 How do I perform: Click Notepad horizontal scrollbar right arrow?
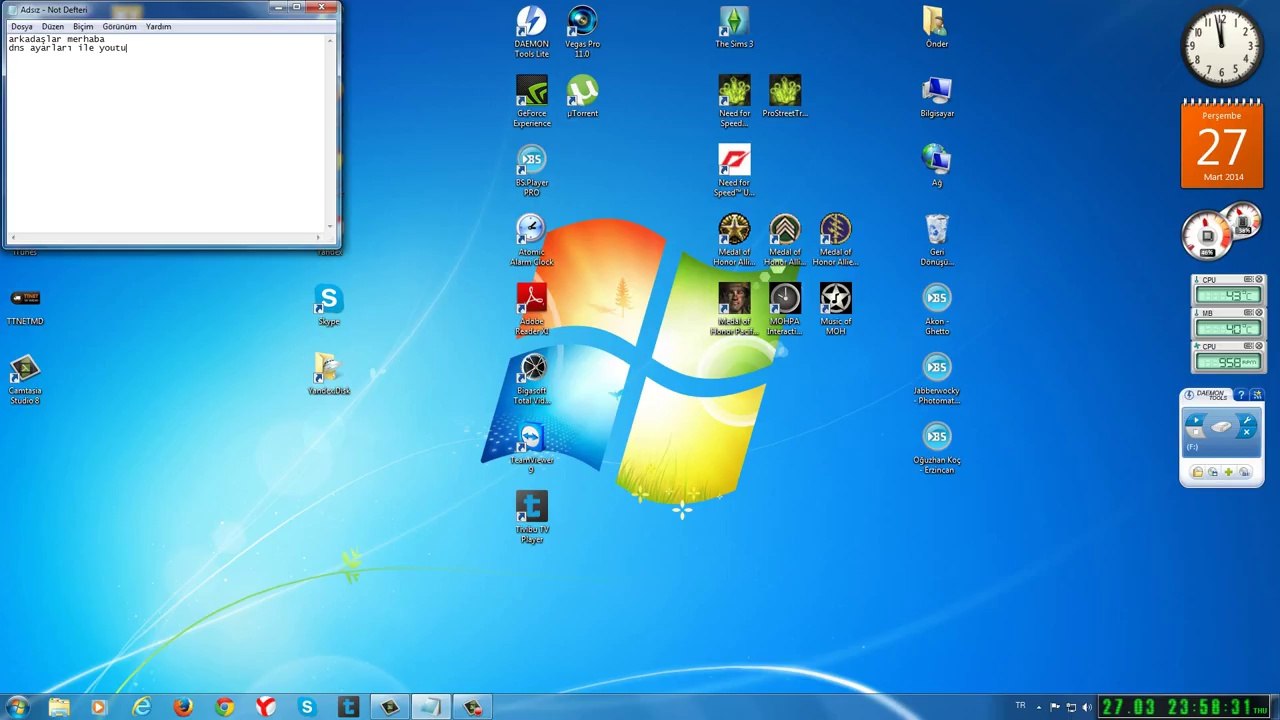coord(320,238)
